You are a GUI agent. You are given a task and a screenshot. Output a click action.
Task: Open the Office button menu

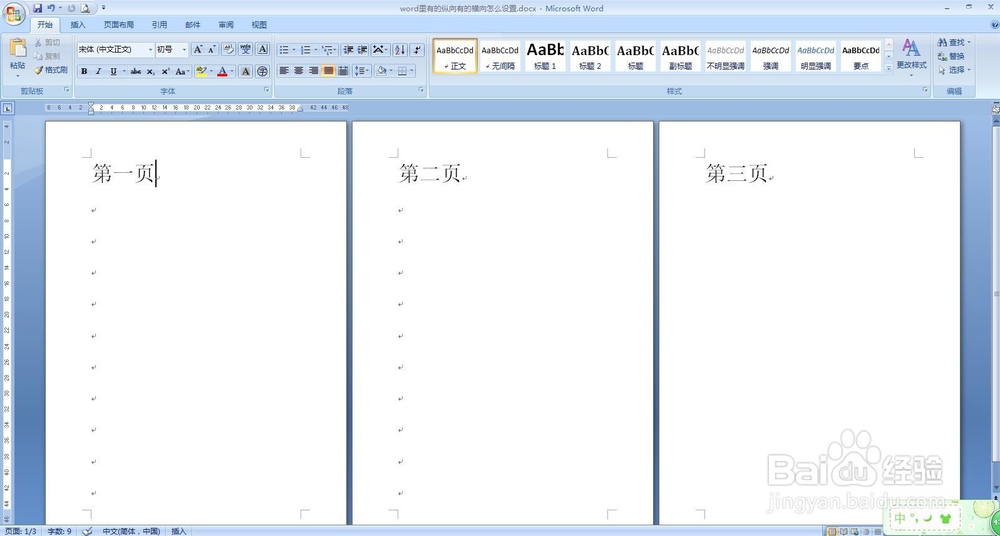point(13,13)
